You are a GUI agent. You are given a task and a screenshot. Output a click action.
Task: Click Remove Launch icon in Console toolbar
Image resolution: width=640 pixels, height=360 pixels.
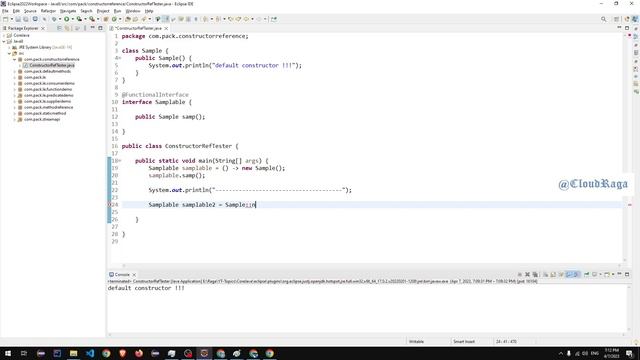[527, 275]
